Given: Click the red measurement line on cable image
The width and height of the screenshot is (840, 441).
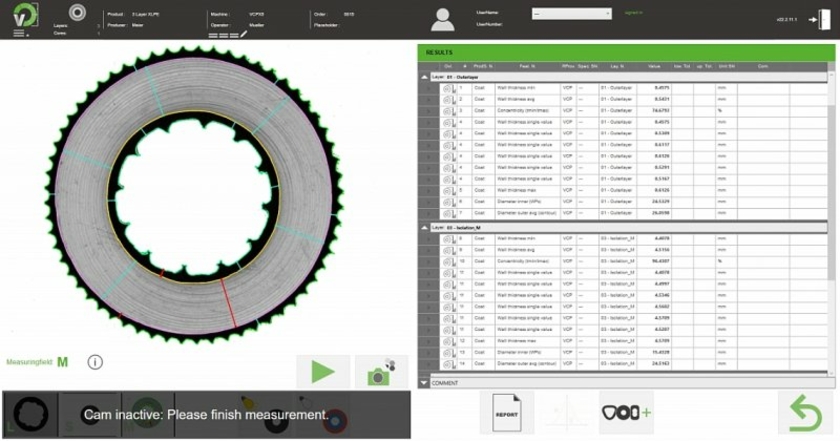Looking at the screenshot, I should coord(229,303).
